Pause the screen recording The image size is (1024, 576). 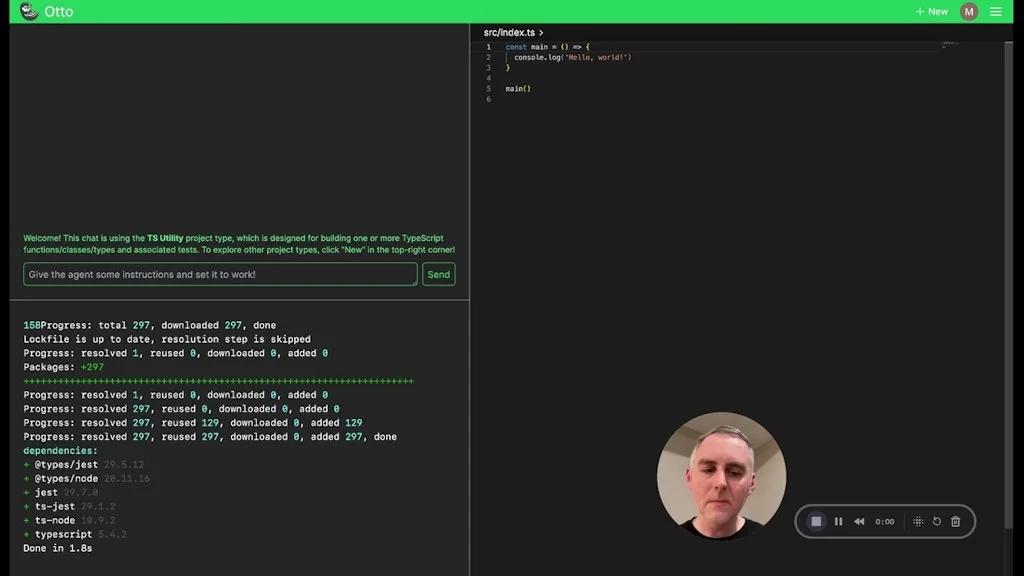[x=838, y=521]
